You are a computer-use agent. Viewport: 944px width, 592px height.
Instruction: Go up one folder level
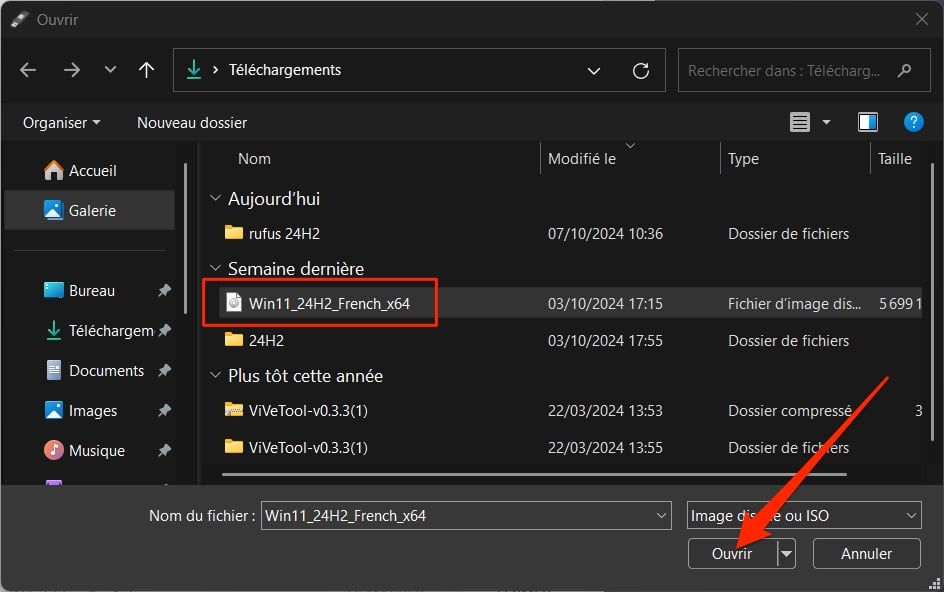pos(146,70)
